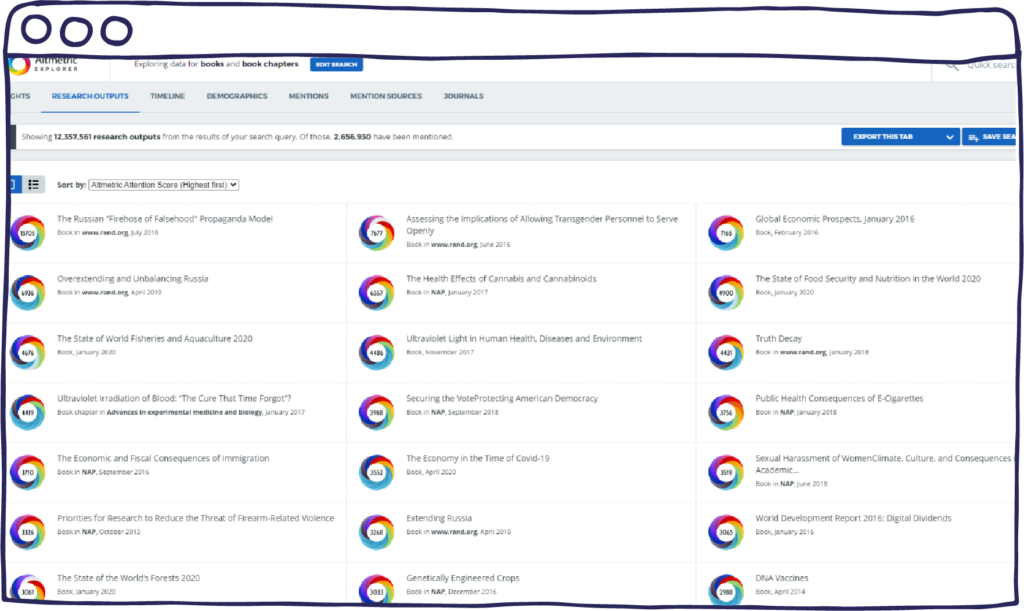The image size is (1024, 611).
Task: Open E-Cigarettes attention score donut
Action: point(726,413)
